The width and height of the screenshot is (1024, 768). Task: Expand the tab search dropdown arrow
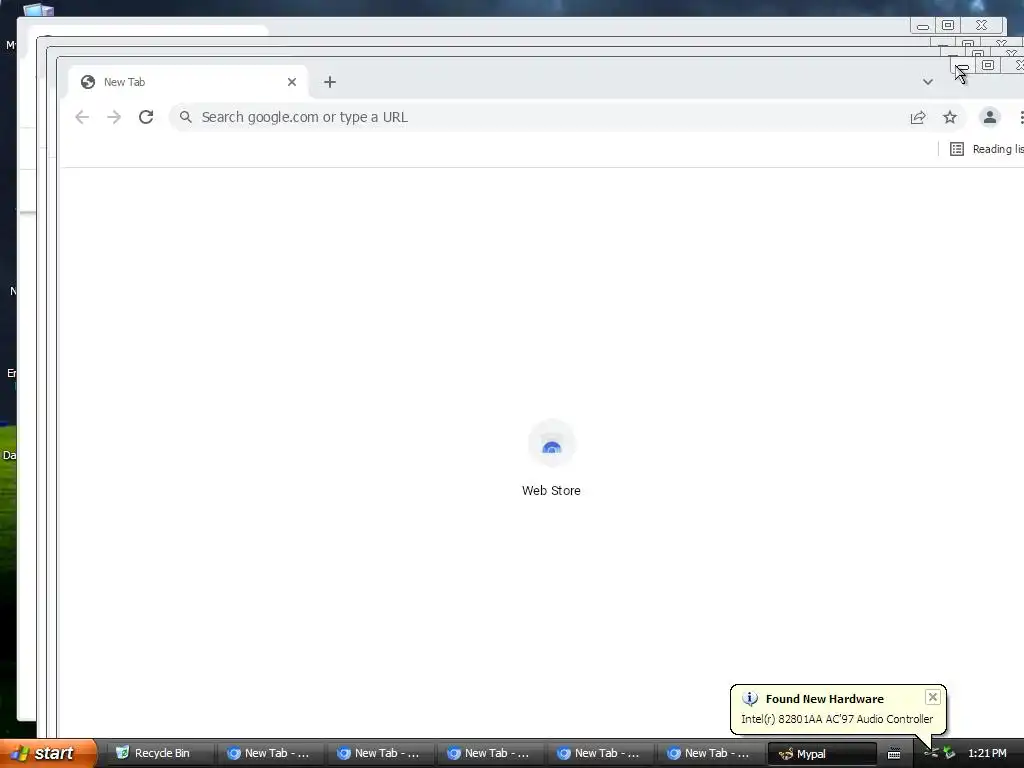pyautogui.click(x=928, y=82)
